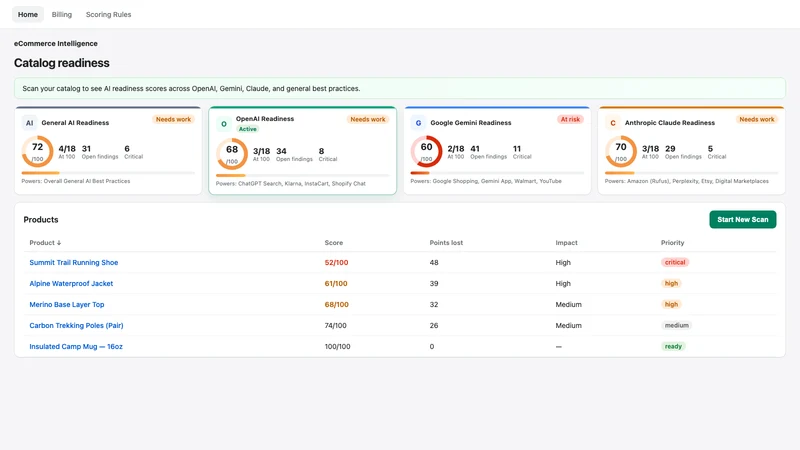This screenshot has height=450, width=800.
Task: Click the General AI Readiness AI icon
Action: click(x=29, y=123)
